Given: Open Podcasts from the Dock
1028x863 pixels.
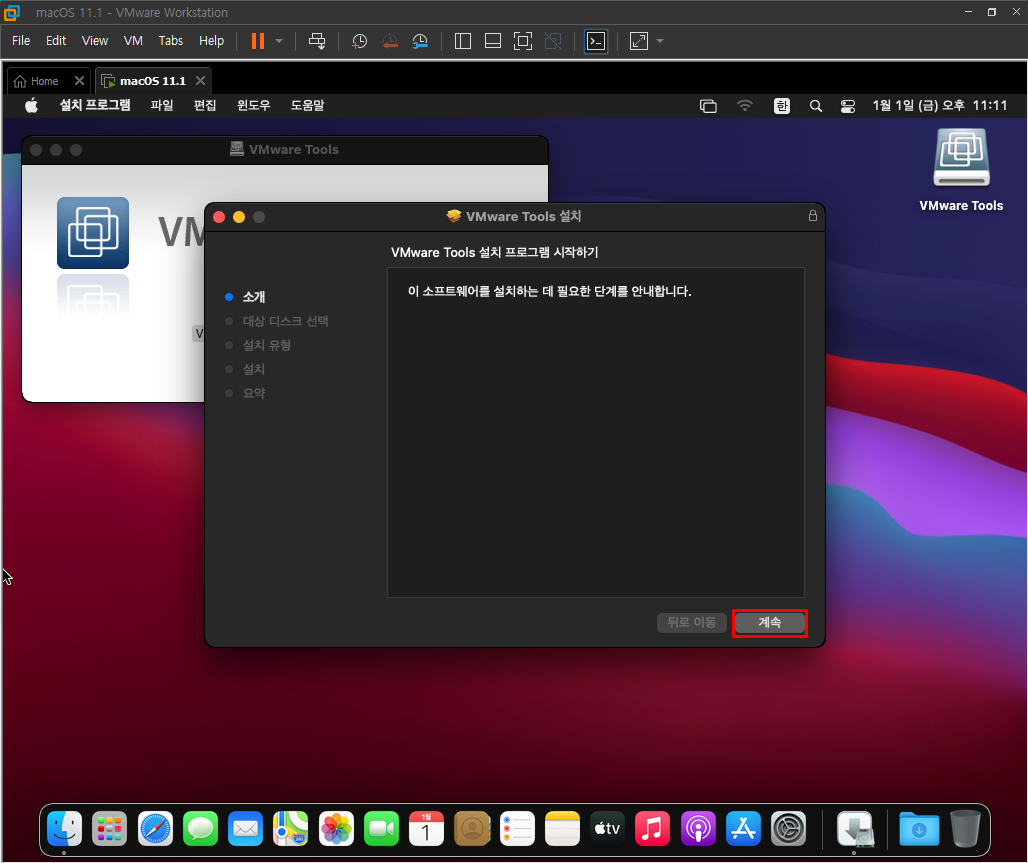Looking at the screenshot, I should (x=698, y=828).
